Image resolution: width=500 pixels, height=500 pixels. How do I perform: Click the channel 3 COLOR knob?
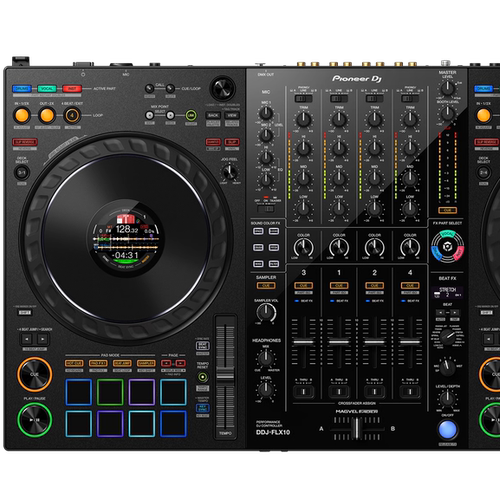pos(303,248)
